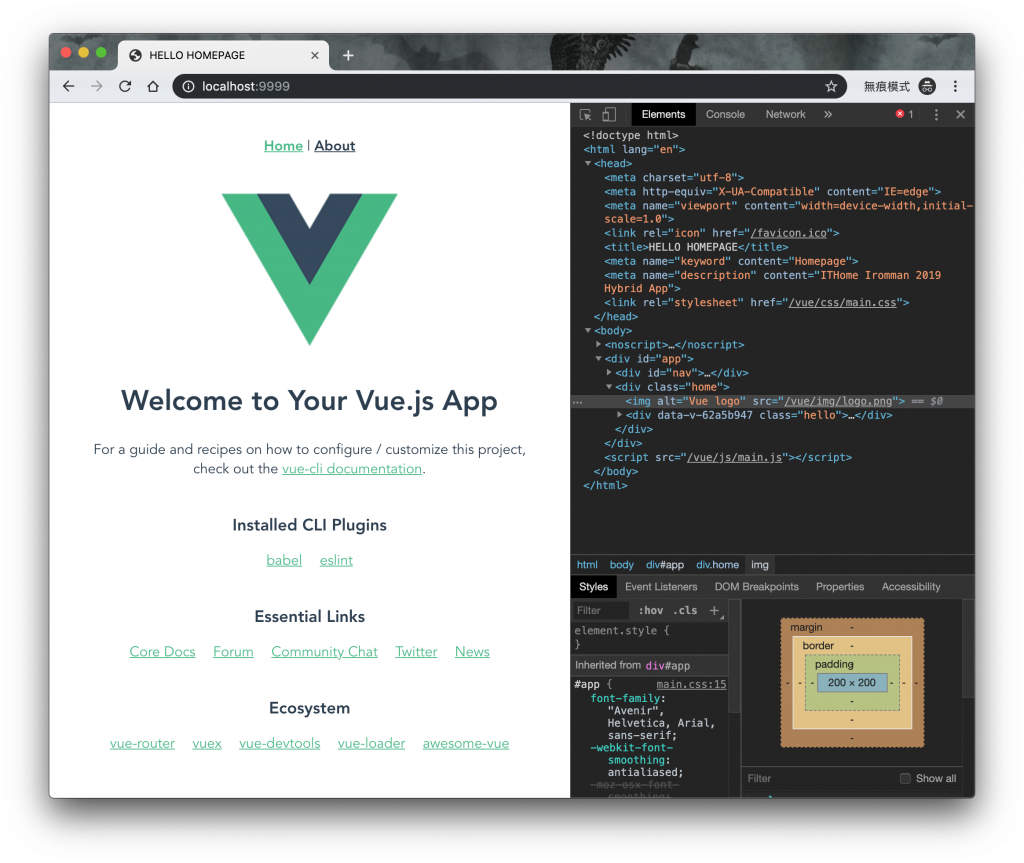Close the HELLO HOMEPAGE tab
The height and width of the screenshot is (863, 1024).
pos(315,56)
